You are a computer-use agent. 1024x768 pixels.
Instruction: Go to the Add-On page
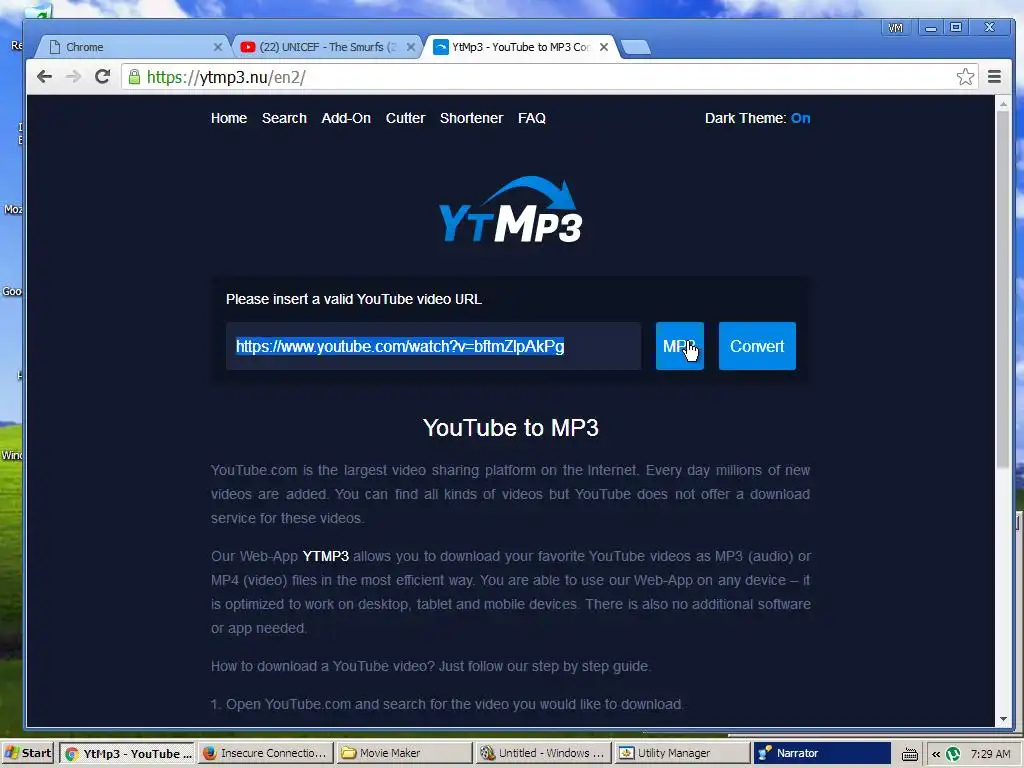[x=346, y=118]
